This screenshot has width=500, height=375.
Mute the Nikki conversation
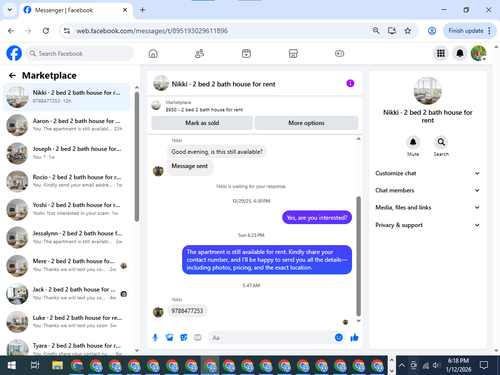(x=413, y=142)
